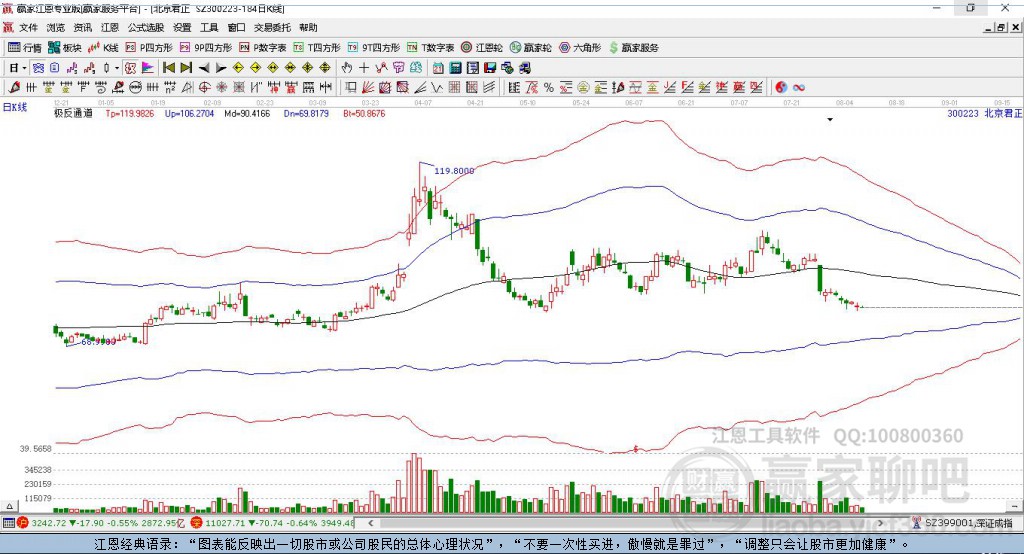This screenshot has height=554, width=1024.
Task: Select the Gann fan lines tool
Action: (368, 88)
